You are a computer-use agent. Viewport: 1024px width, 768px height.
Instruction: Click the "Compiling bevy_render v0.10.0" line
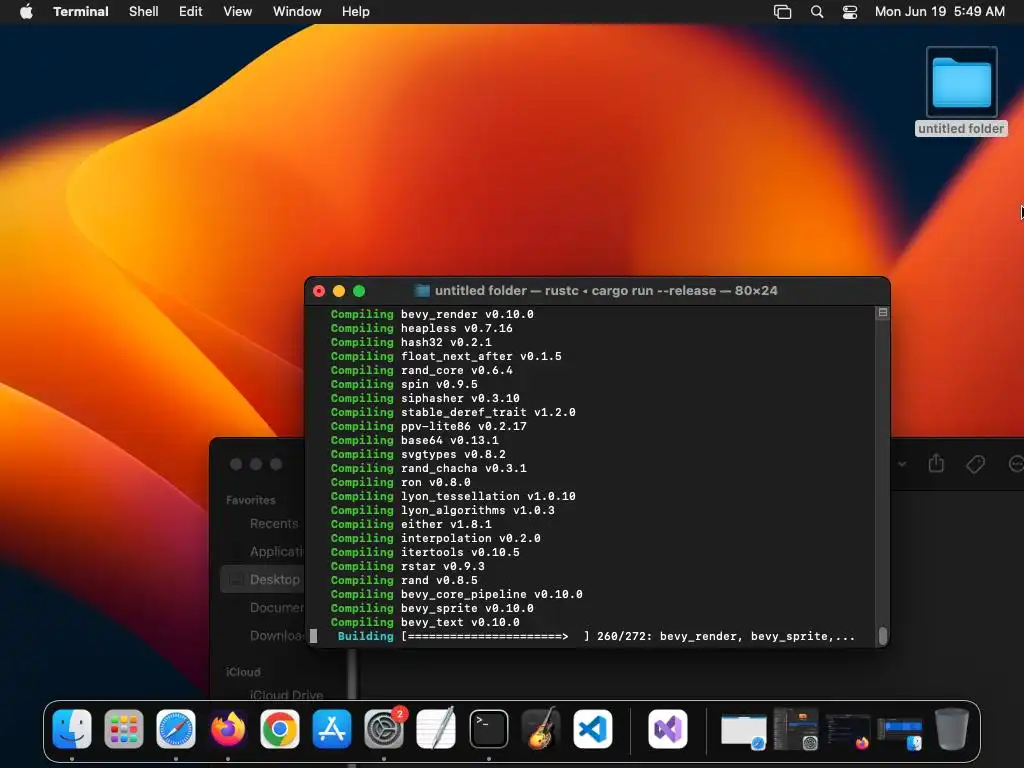tap(432, 314)
